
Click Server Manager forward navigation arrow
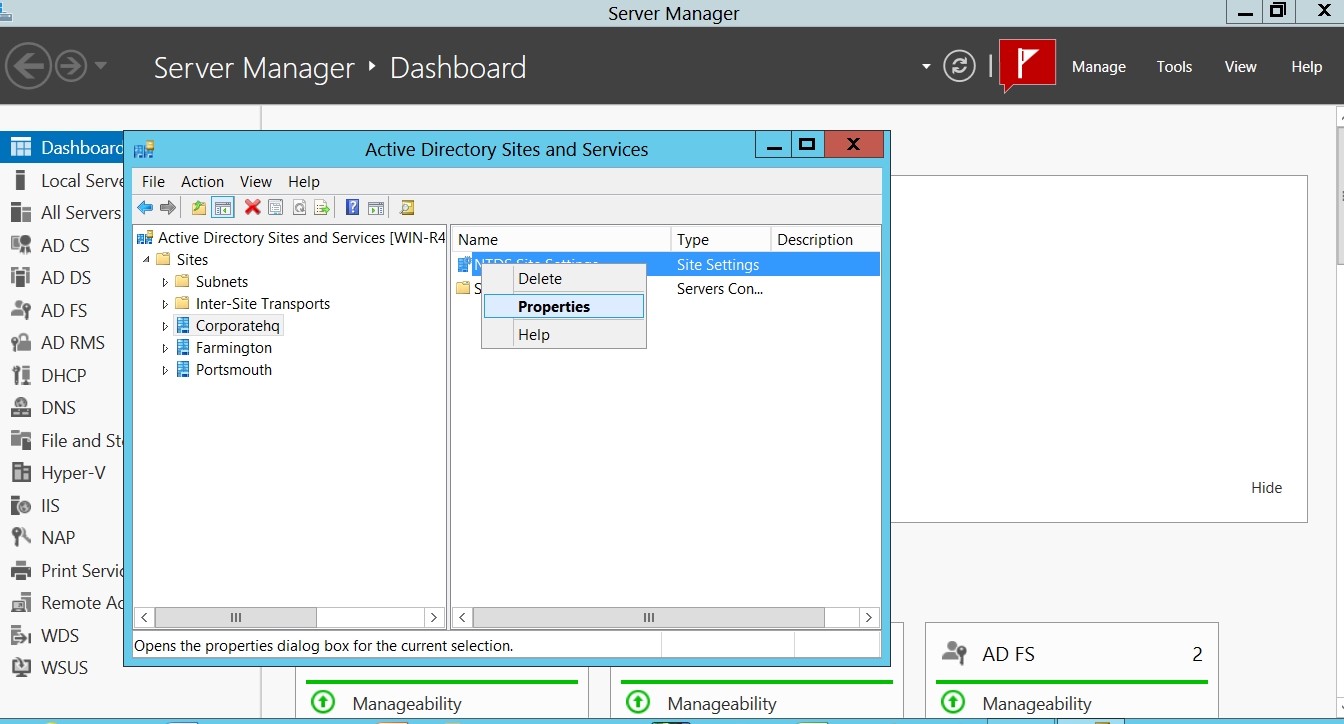[x=71, y=67]
